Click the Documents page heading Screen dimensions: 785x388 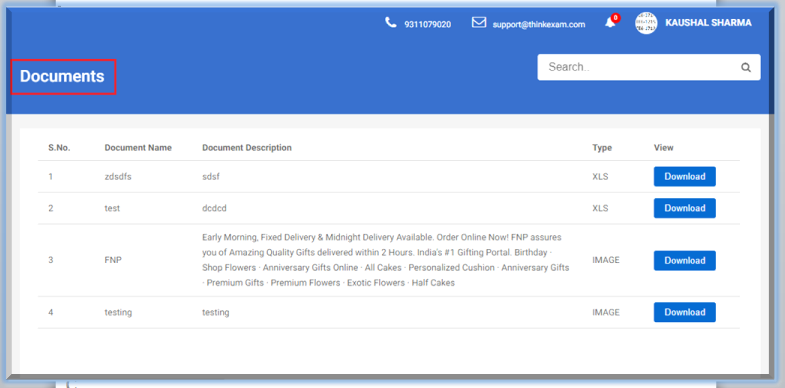click(62, 76)
